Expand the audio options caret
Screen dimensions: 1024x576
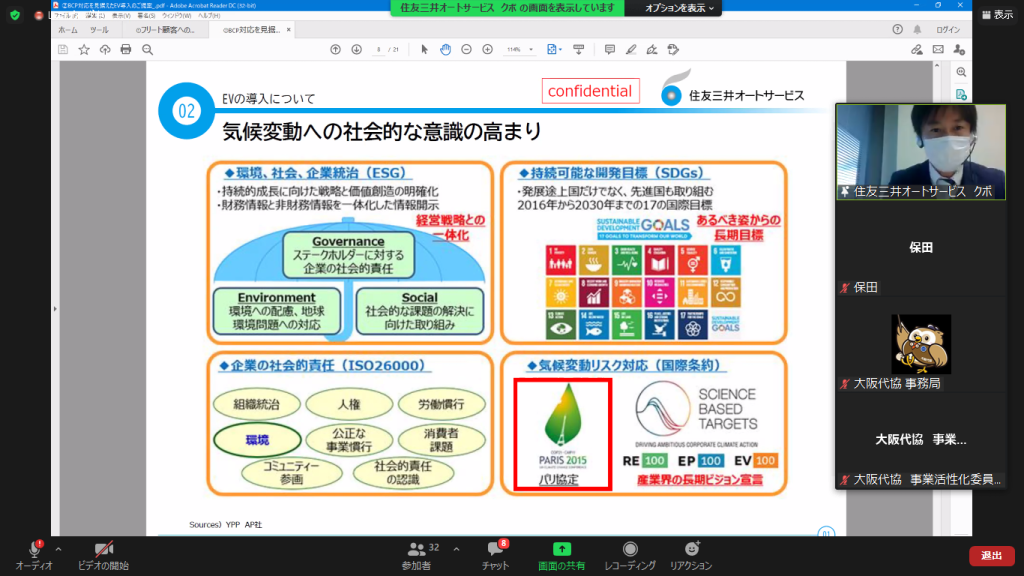pyautogui.click(x=59, y=549)
